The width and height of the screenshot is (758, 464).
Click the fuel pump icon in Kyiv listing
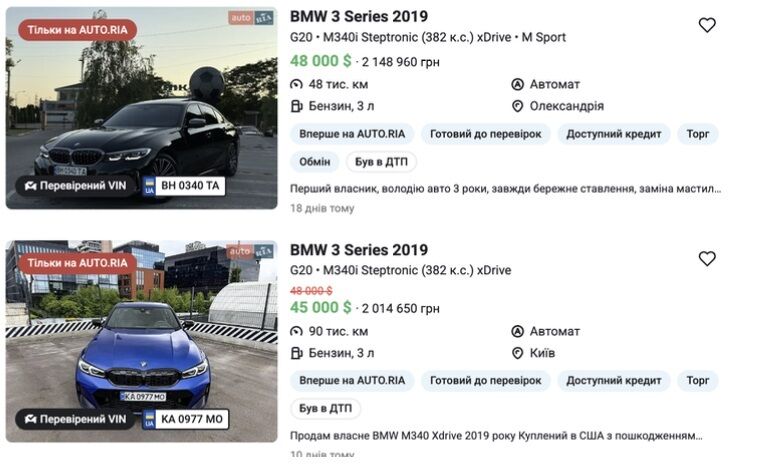click(296, 353)
